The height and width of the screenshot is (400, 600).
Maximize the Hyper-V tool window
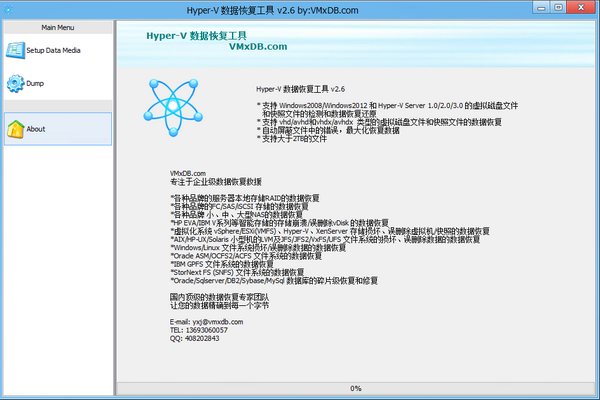click(x=558, y=8)
